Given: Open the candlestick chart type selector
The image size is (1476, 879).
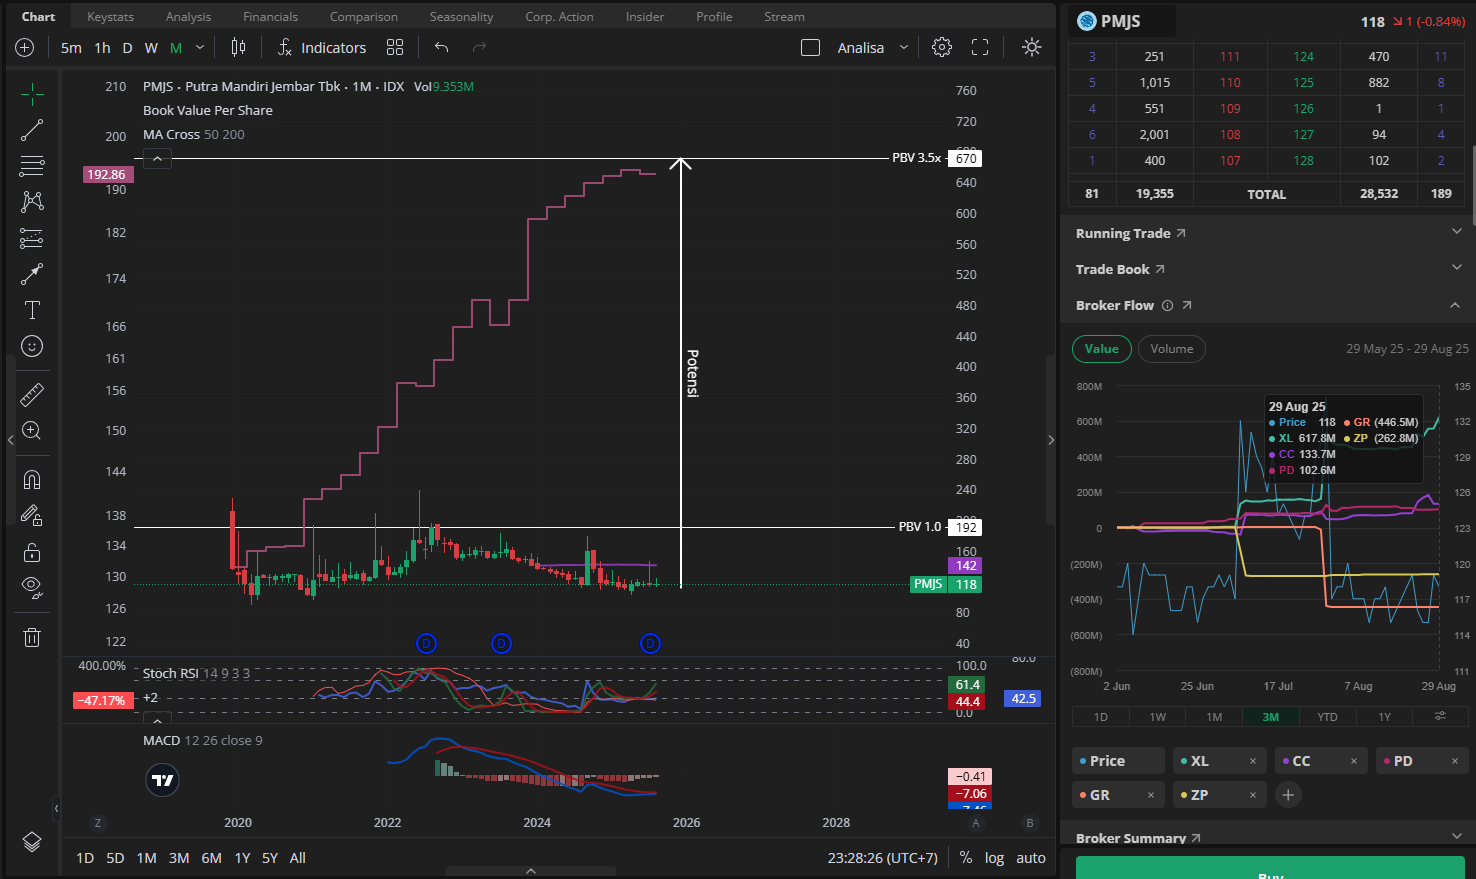Looking at the screenshot, I should click(x=238, y=47).
